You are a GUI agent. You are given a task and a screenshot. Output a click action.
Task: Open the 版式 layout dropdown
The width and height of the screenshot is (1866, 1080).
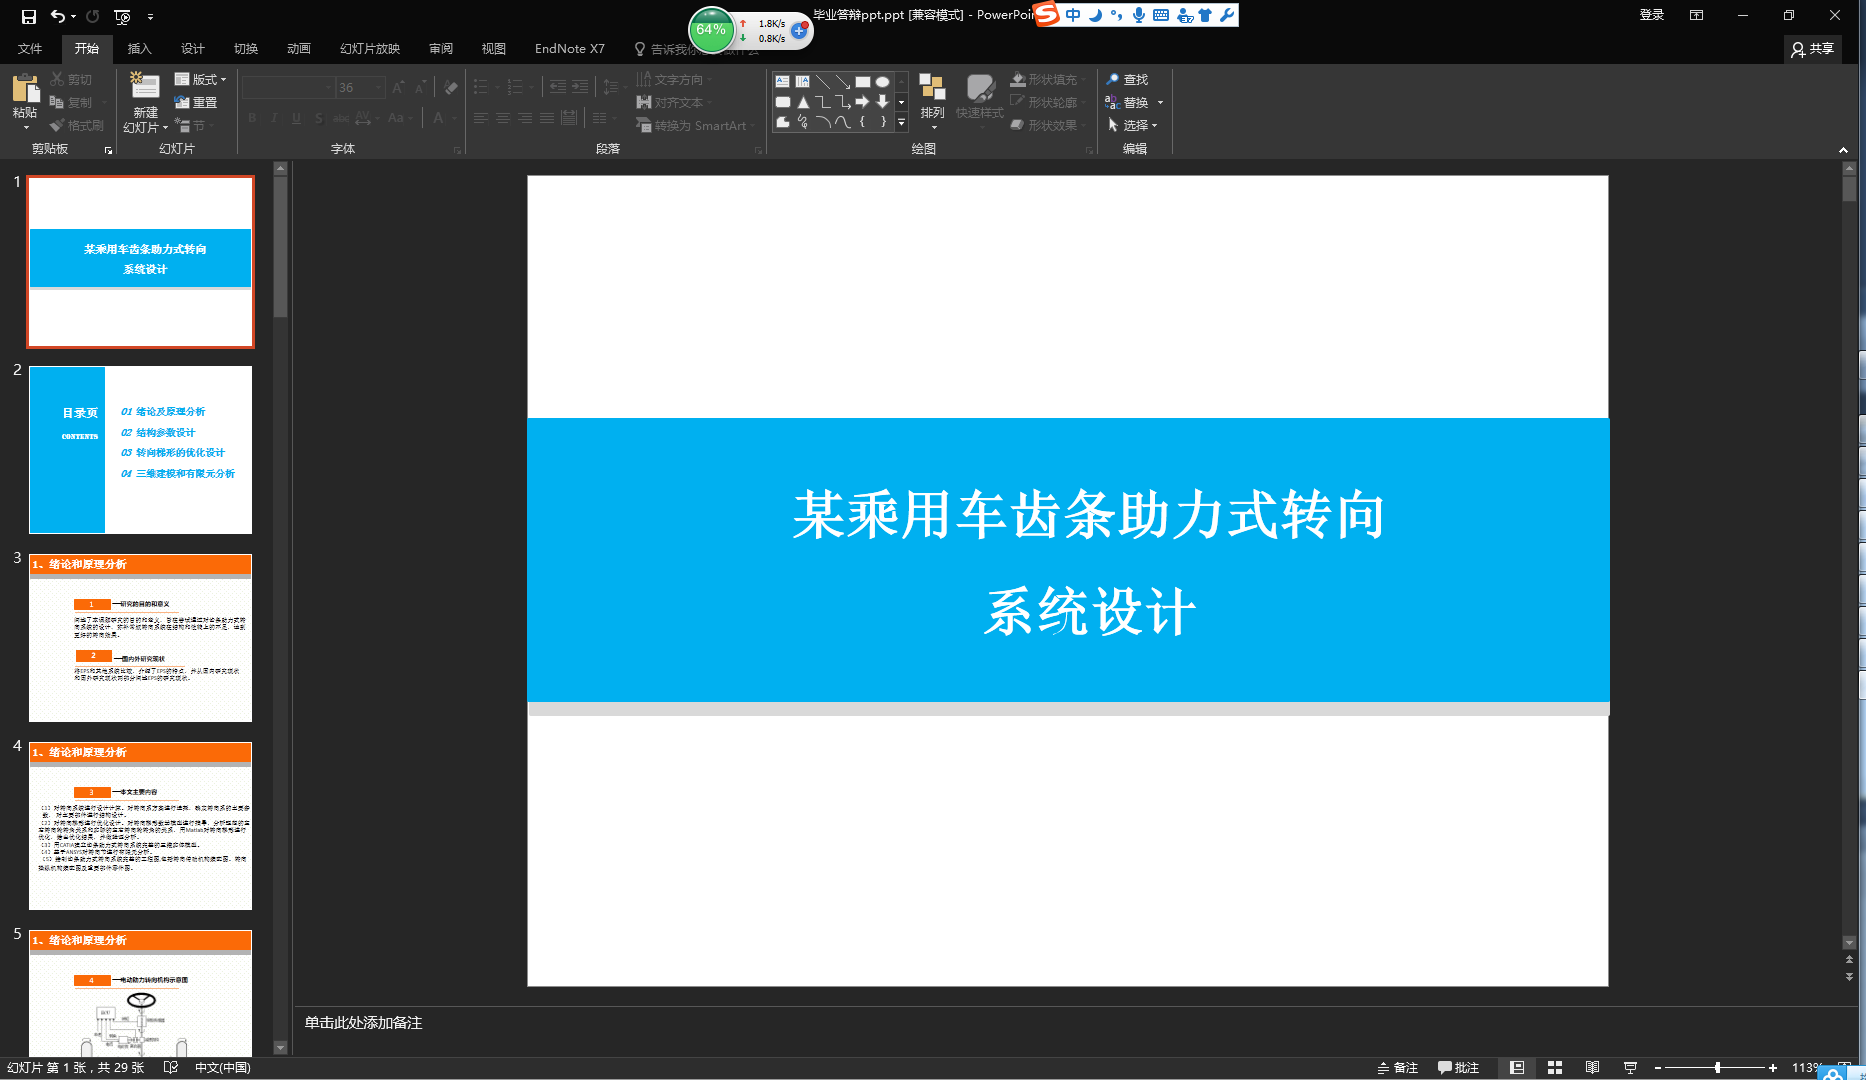[x=201, y=79]
